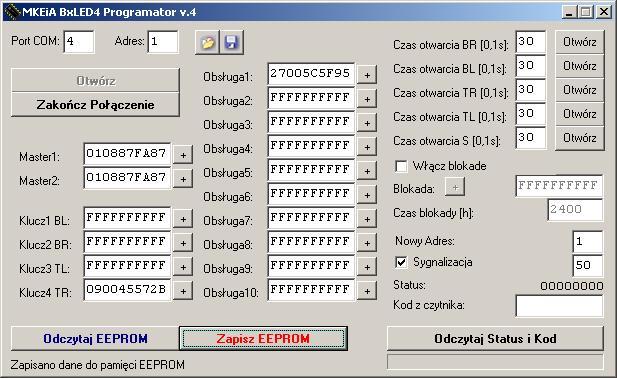617x378 pixels.
Task: Open file with the folder icon
Action: click(207, 42)
